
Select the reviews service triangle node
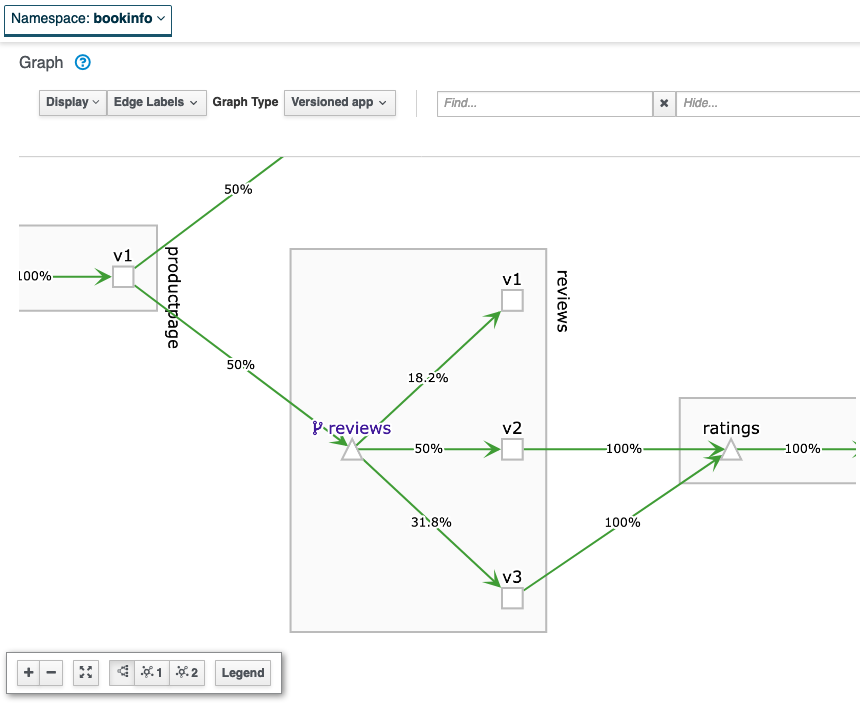352,450
